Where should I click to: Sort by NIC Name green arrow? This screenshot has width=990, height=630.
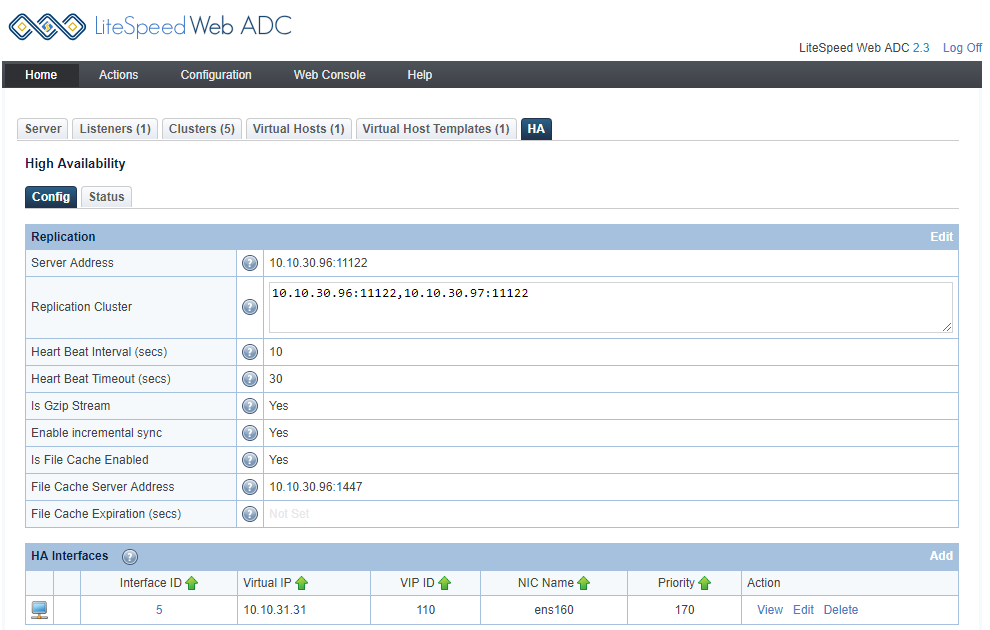click(x=584, y=583)
